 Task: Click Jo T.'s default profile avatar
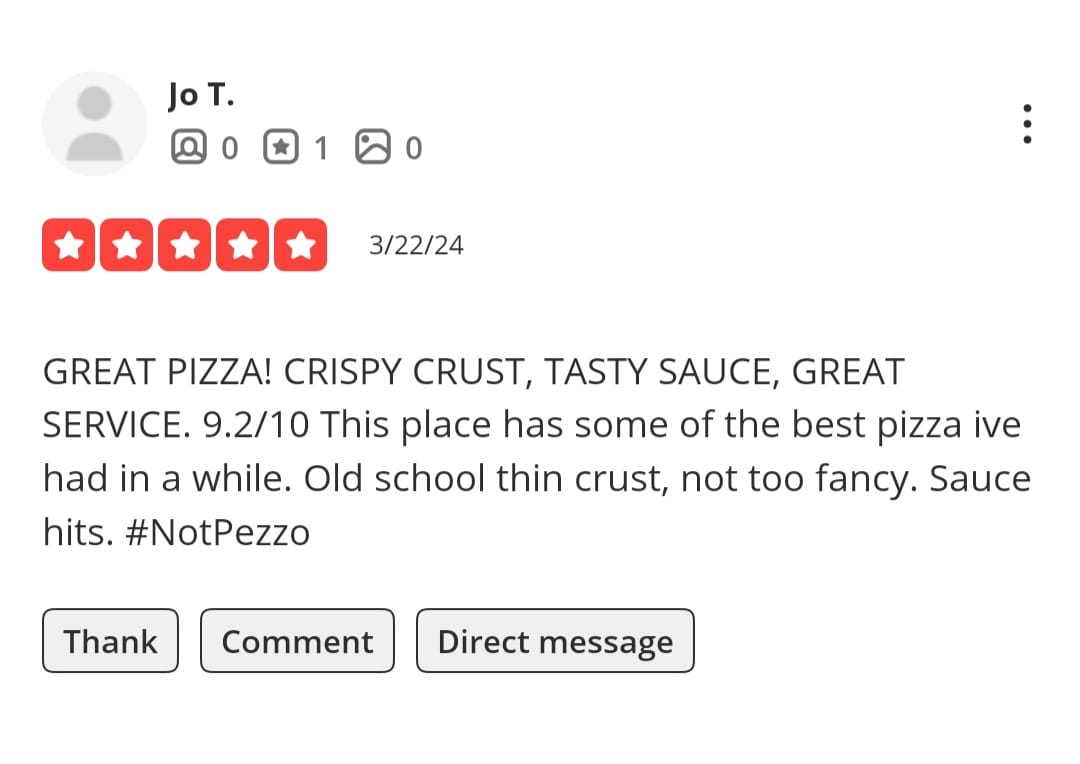point(94,123)
